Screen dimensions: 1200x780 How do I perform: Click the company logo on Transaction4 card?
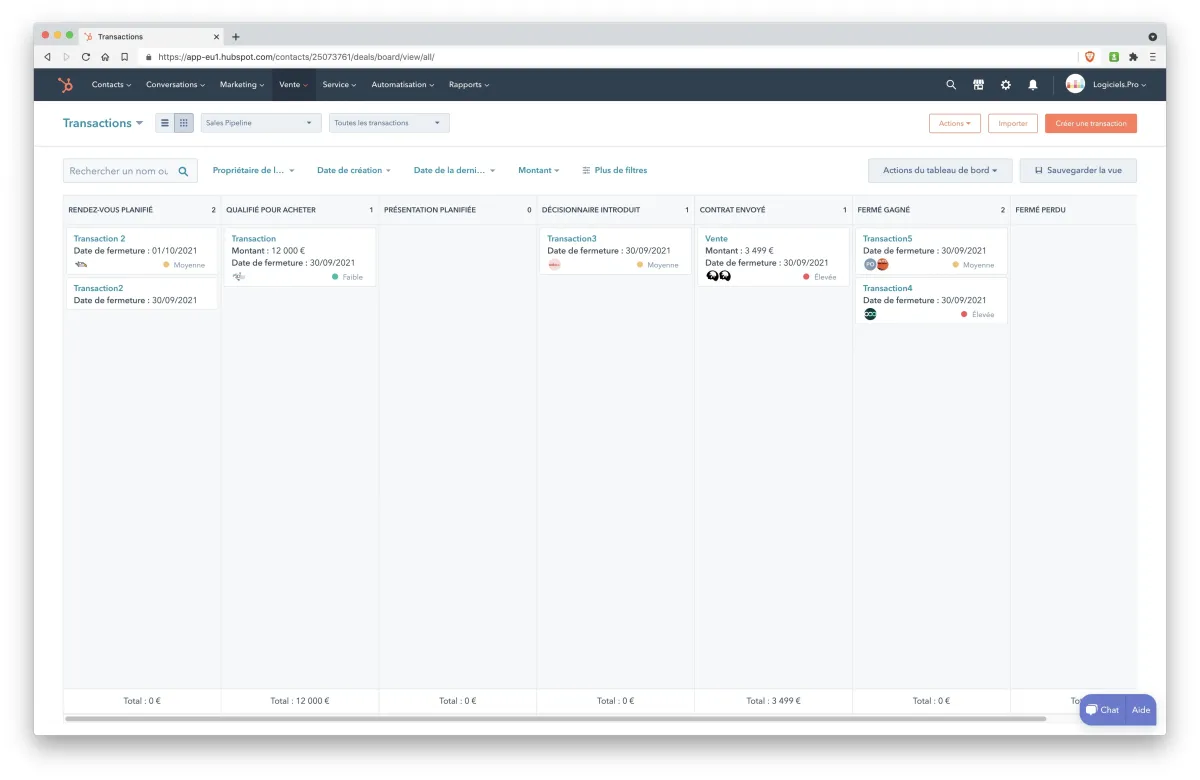870,314
